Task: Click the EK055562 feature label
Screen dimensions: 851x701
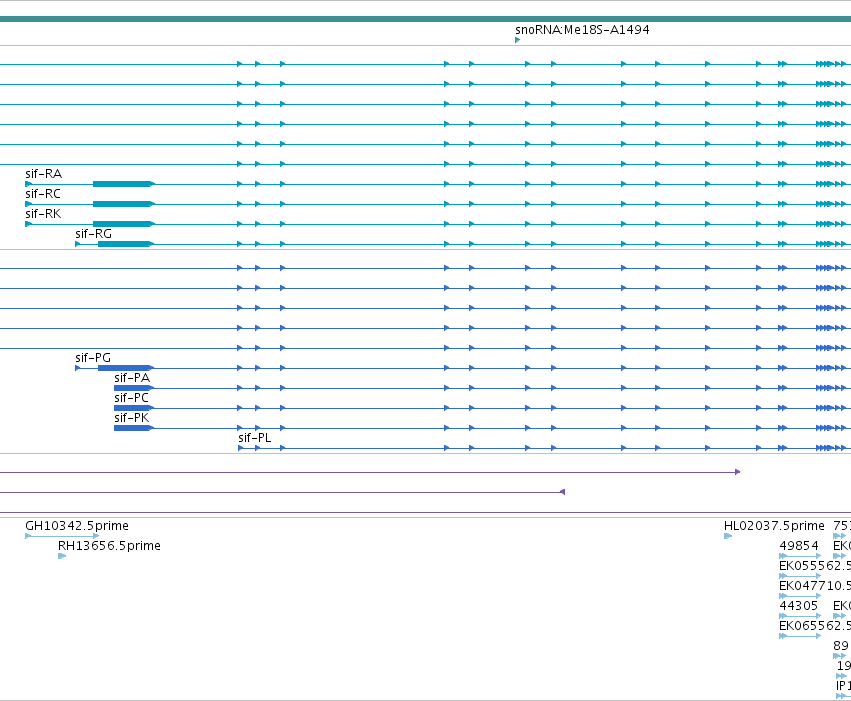Action: (815, 566)
